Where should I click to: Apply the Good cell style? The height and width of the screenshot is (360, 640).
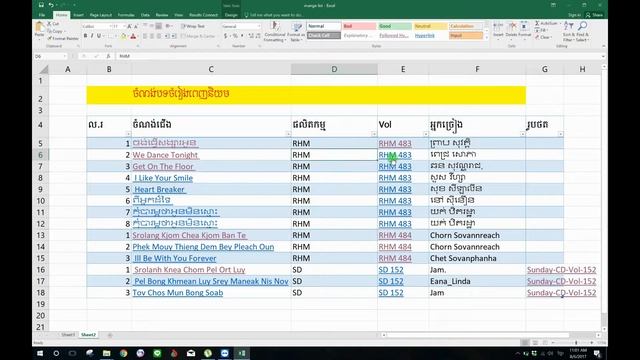pyautogui.click(x=395, y=26)
